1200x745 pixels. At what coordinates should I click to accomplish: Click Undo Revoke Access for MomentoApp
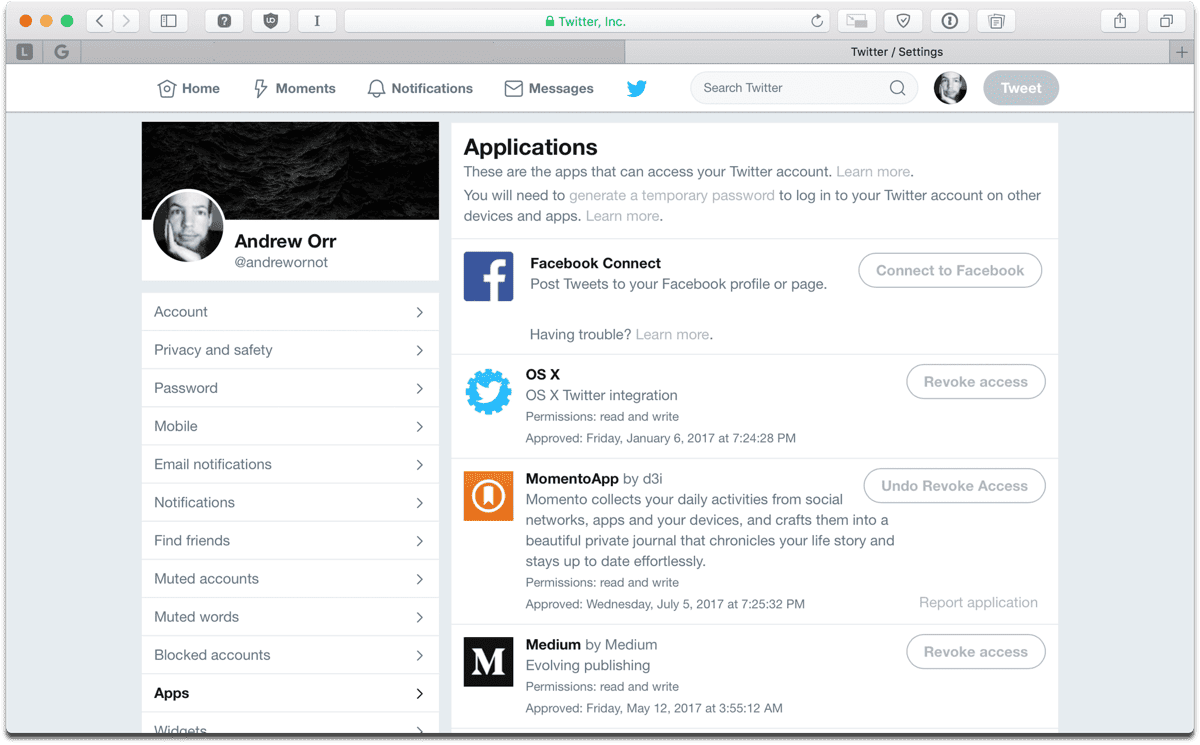[x=954, y=486]
